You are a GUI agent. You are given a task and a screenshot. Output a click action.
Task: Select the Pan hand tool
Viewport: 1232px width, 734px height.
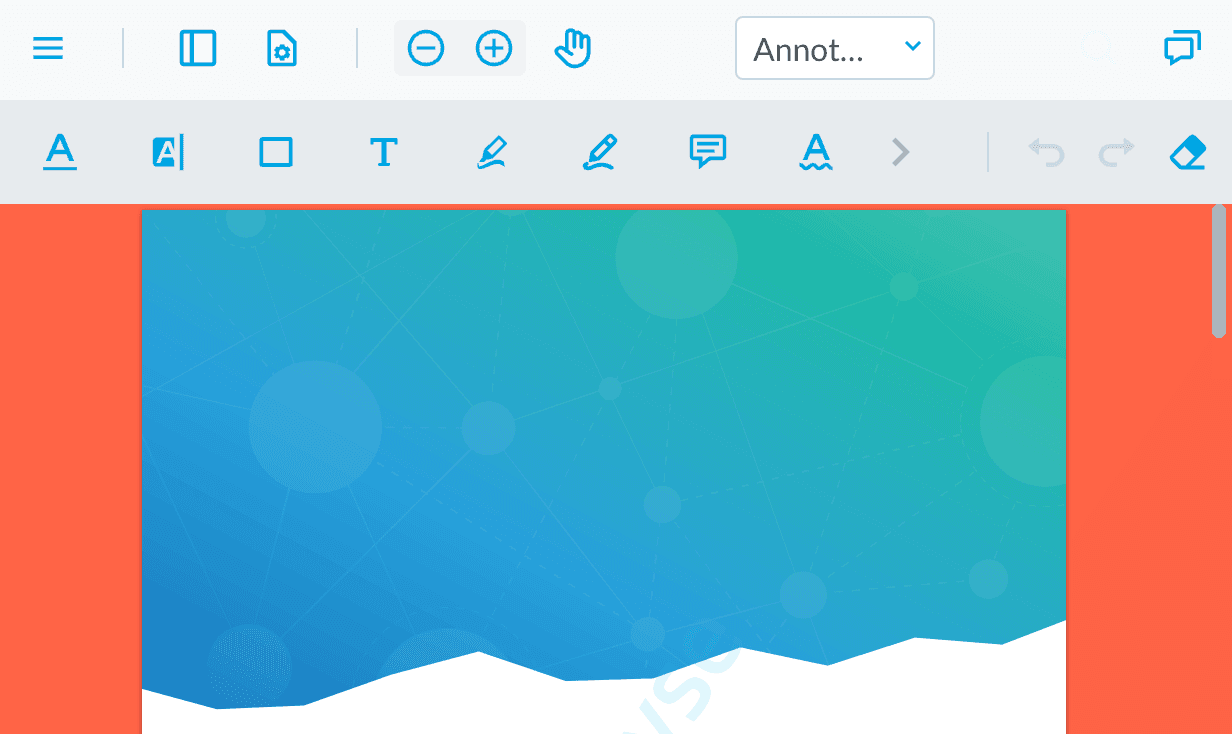pos(573,48)
